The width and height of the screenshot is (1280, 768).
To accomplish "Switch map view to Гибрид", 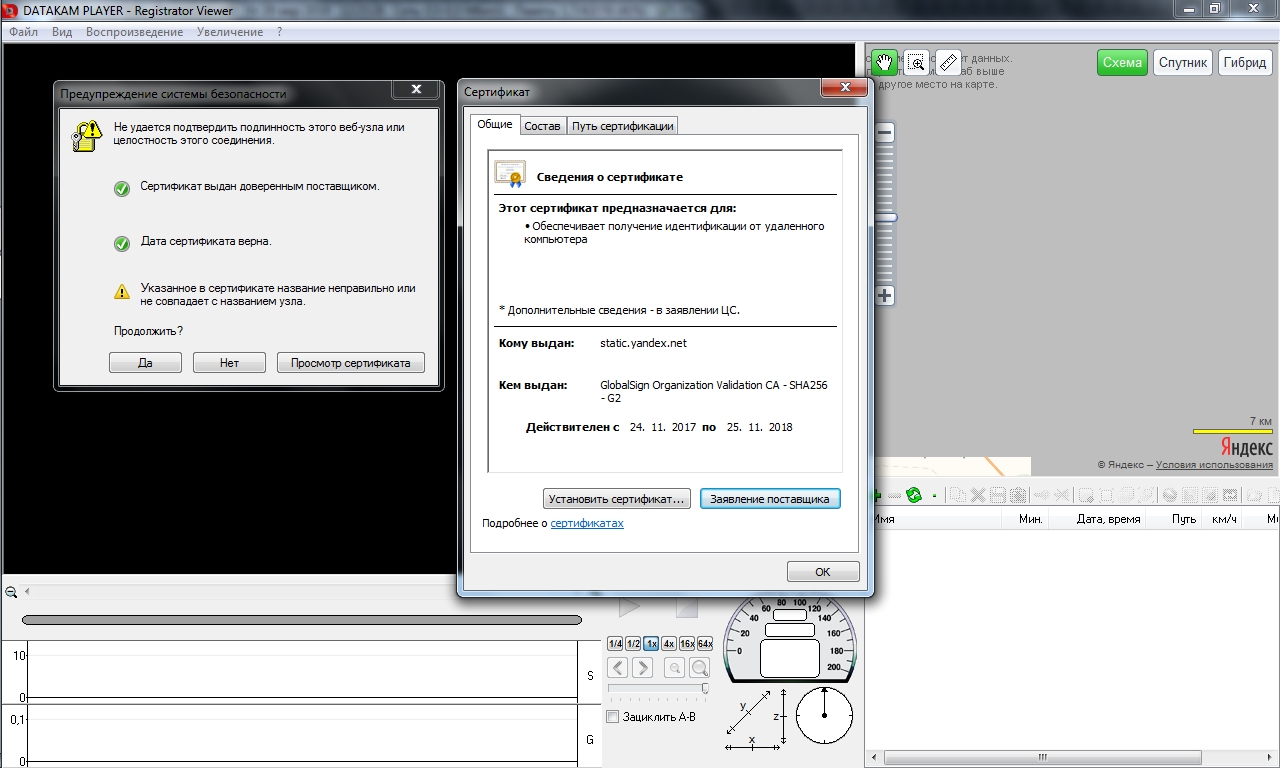I will pyautogui.click(x=1244, y=62).
